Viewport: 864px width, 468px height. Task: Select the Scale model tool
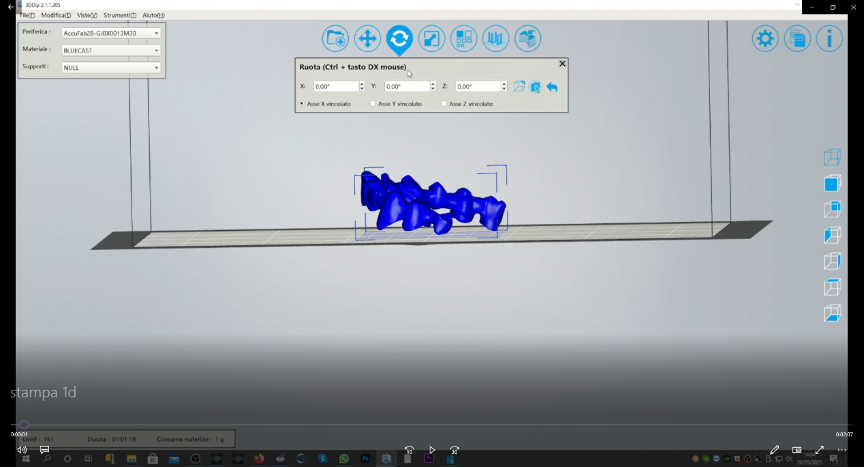pyautogui.click(x=431, y=39)
